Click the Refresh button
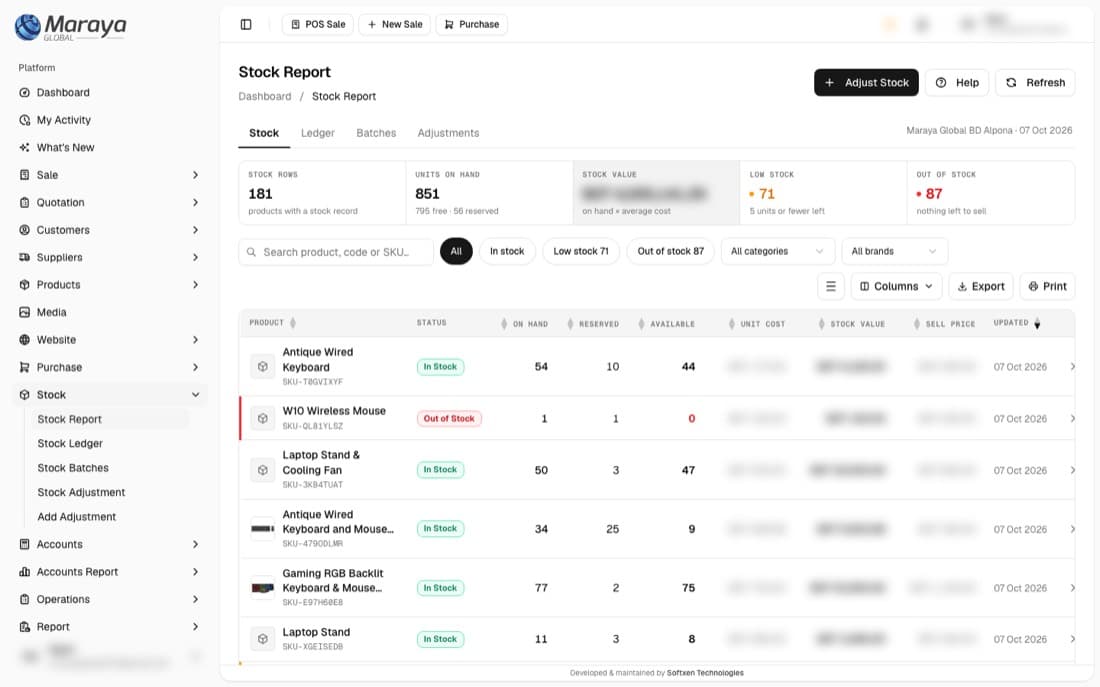The image size is (1100, 687). pyautogui.click(x=1035, y=83)
